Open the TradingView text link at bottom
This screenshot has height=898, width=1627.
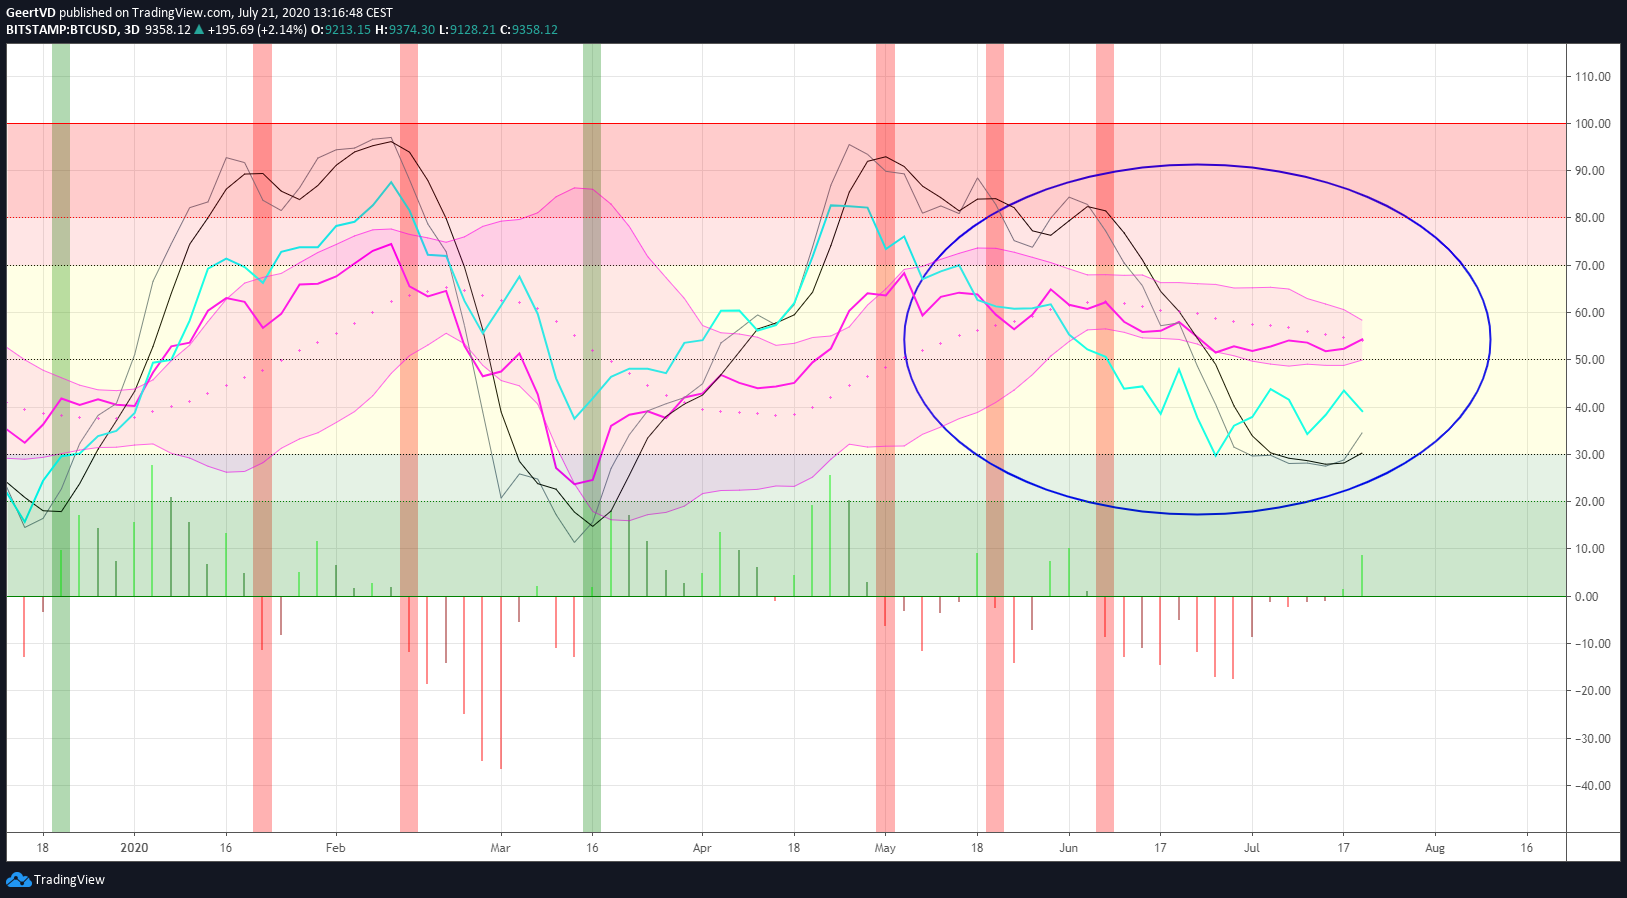tap(69, 880)
